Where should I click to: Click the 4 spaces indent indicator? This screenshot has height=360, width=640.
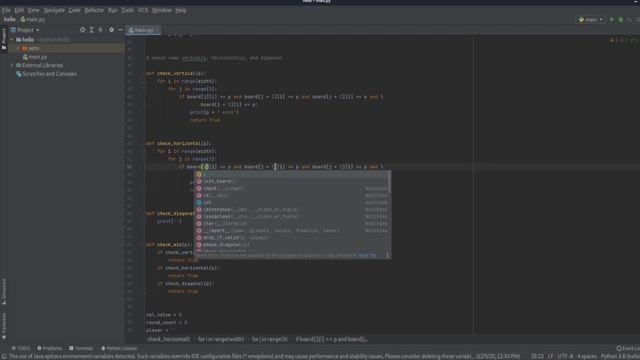tap(587, 356)
